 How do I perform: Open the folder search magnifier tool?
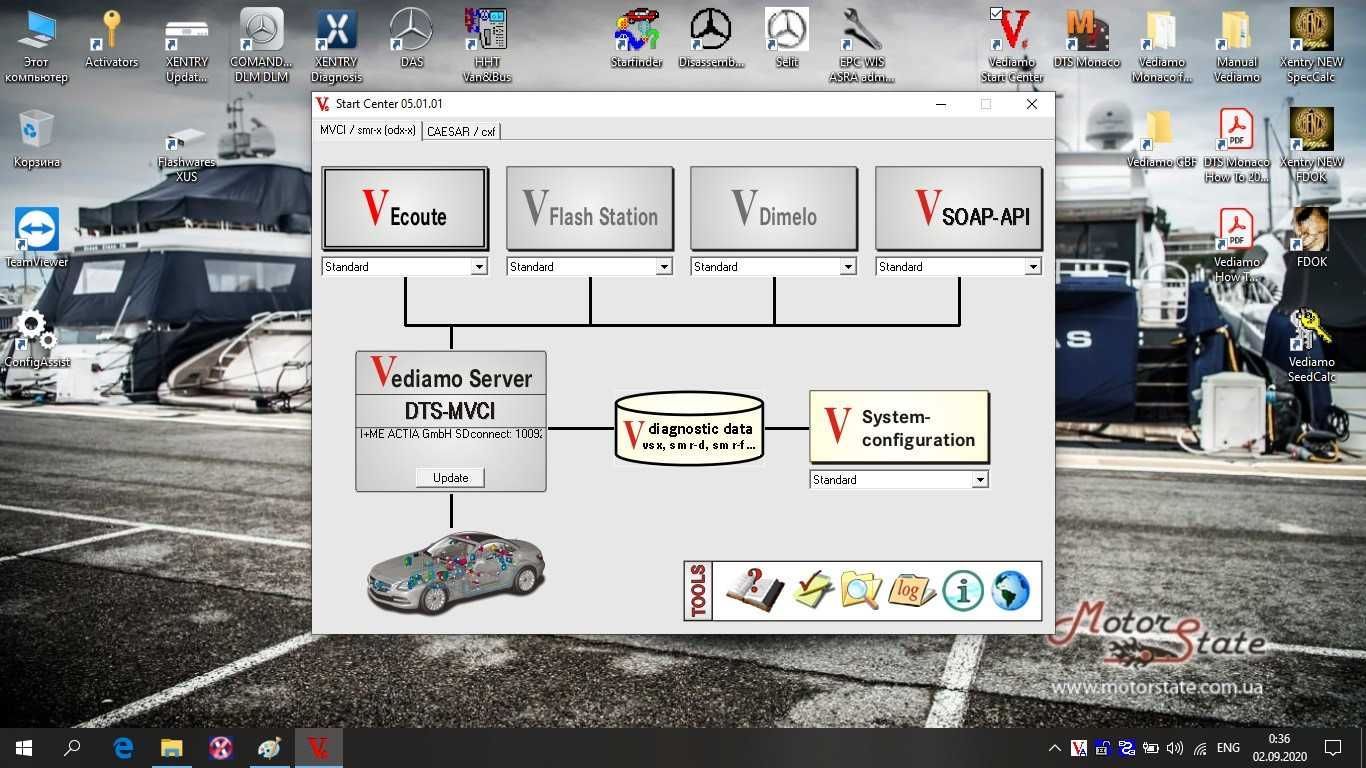pyautogui.click(x=860, y=590)
